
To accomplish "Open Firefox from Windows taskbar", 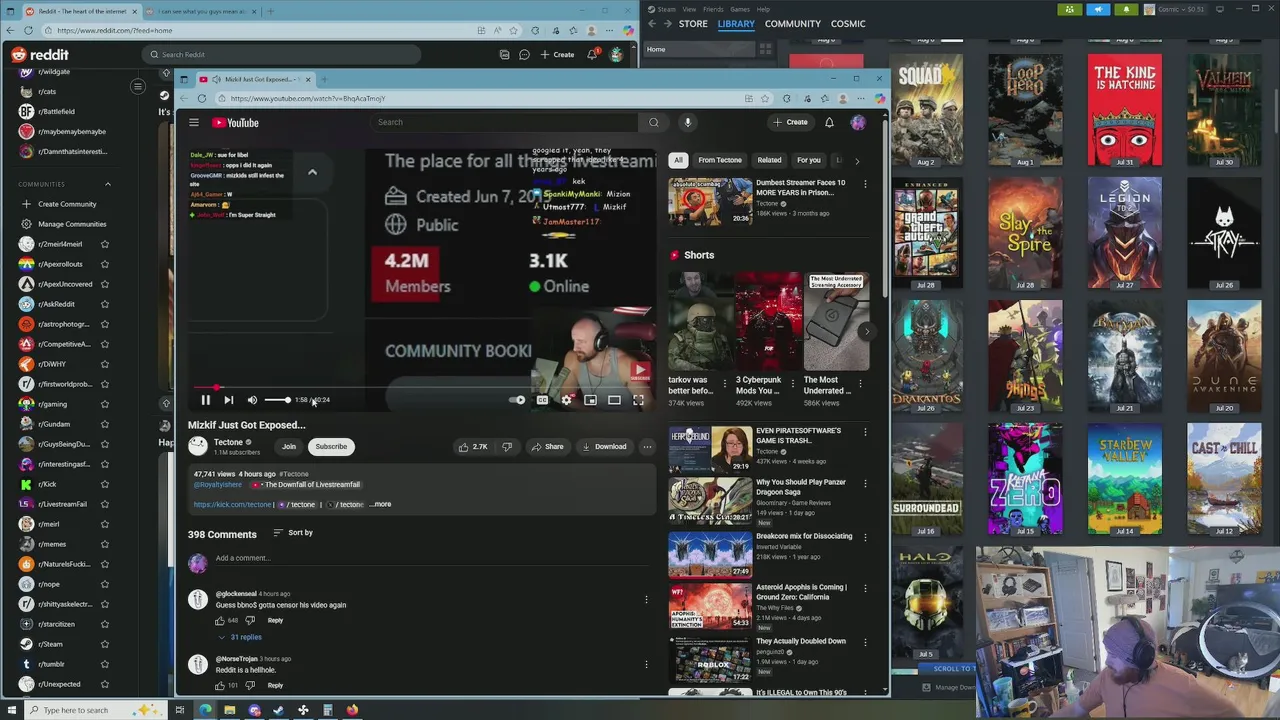I will coord(352,710).
